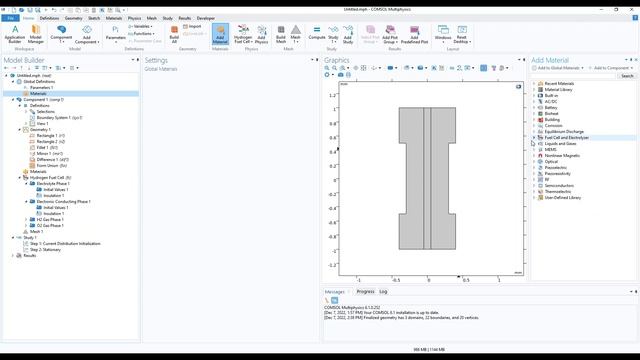Open Add to Component dropdown
The width and height of the screenshot is (640, 360).
click(611, 68)
